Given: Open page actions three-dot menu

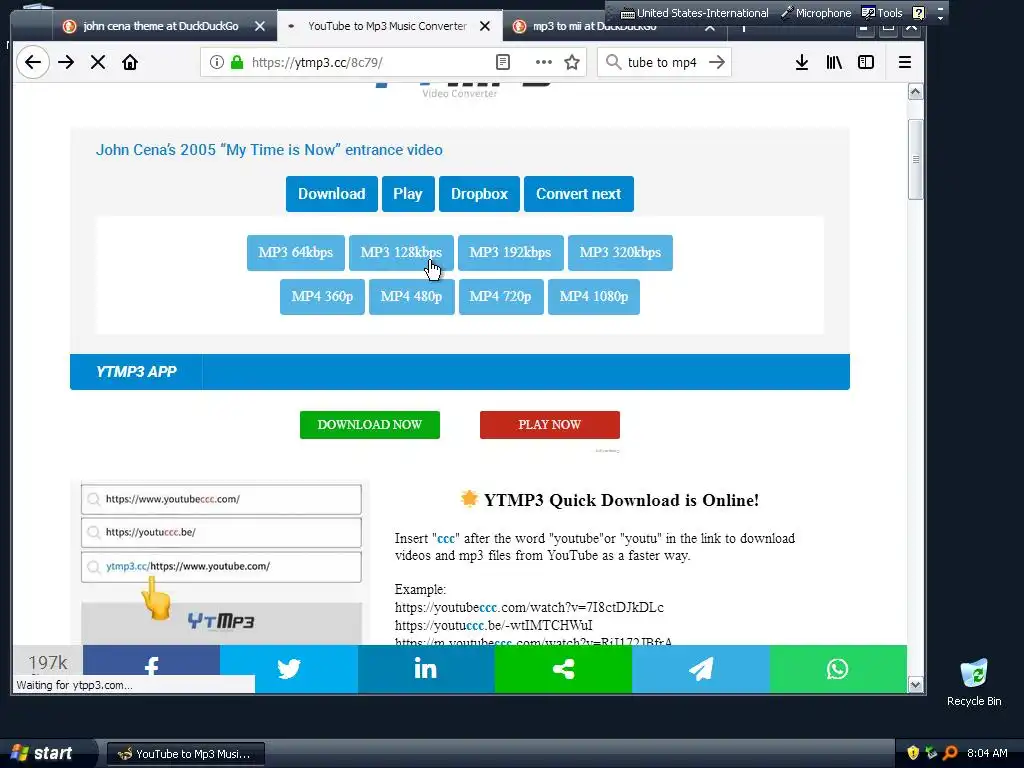Looking at the screenshot, I should pyautogui.click(x=543, y=62).
